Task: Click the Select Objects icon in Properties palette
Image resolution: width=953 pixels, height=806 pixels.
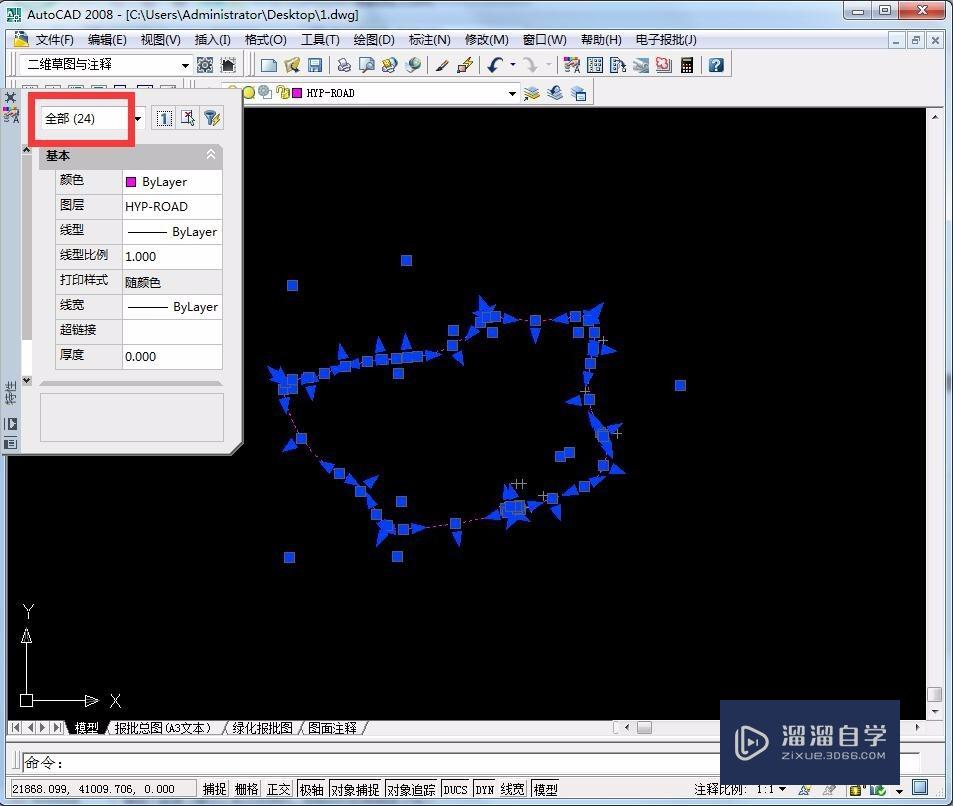Action: pos(188,118)
